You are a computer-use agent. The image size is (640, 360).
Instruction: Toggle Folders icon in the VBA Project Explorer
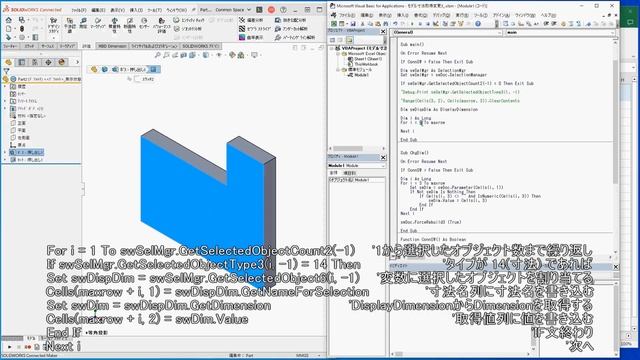pyautogui.click(x=349, y=40)
